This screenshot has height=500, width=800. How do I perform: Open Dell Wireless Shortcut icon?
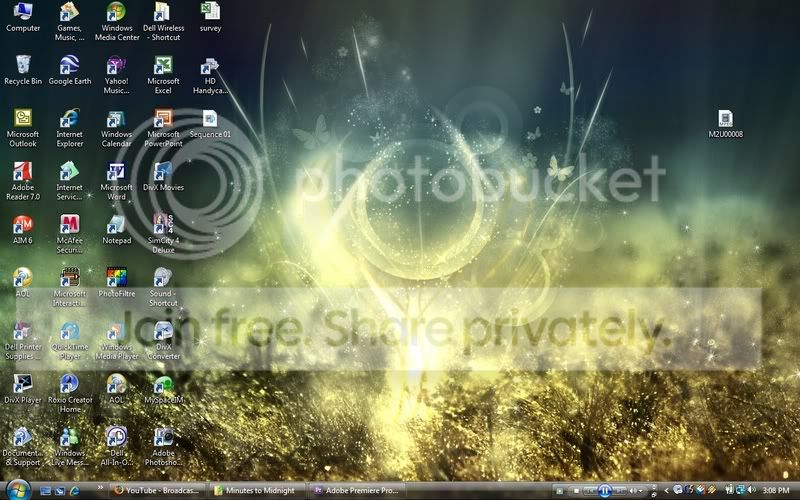163,22
